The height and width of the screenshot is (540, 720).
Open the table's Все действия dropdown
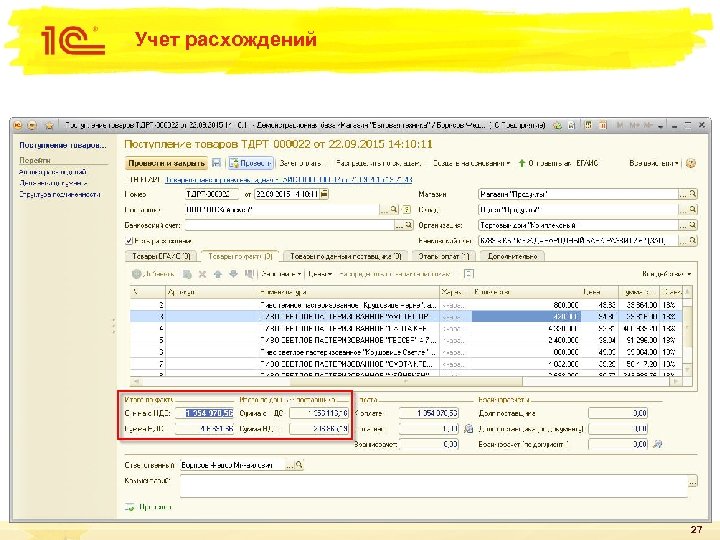pos(666,274)
